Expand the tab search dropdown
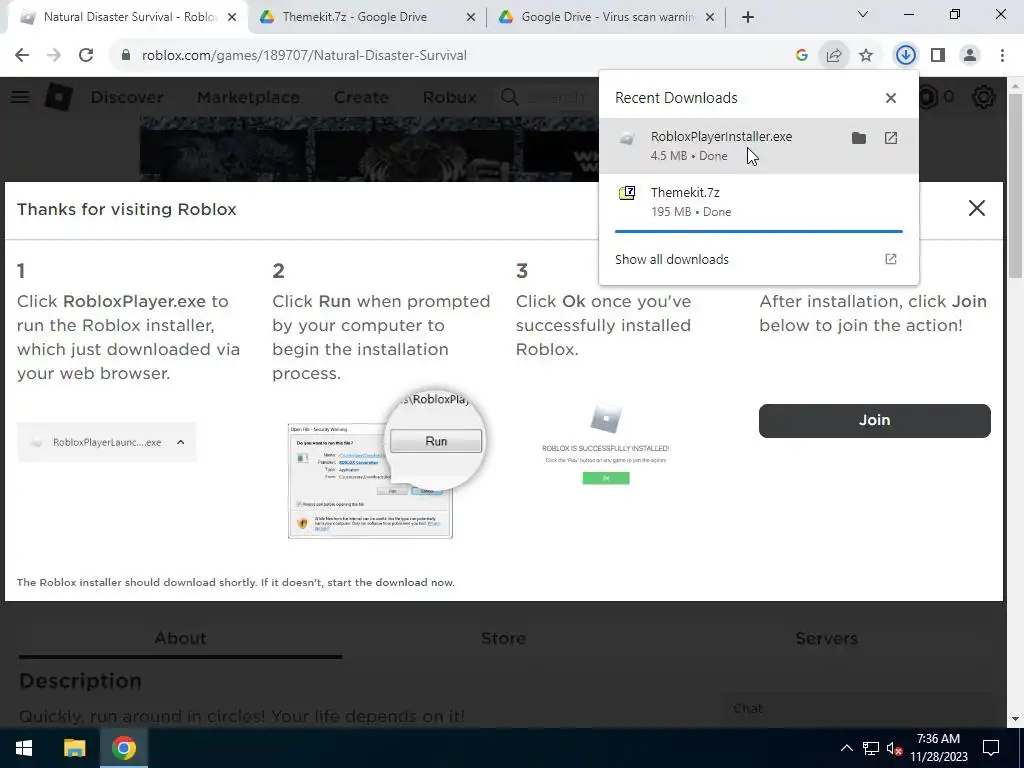 click(x=863, y=14)
